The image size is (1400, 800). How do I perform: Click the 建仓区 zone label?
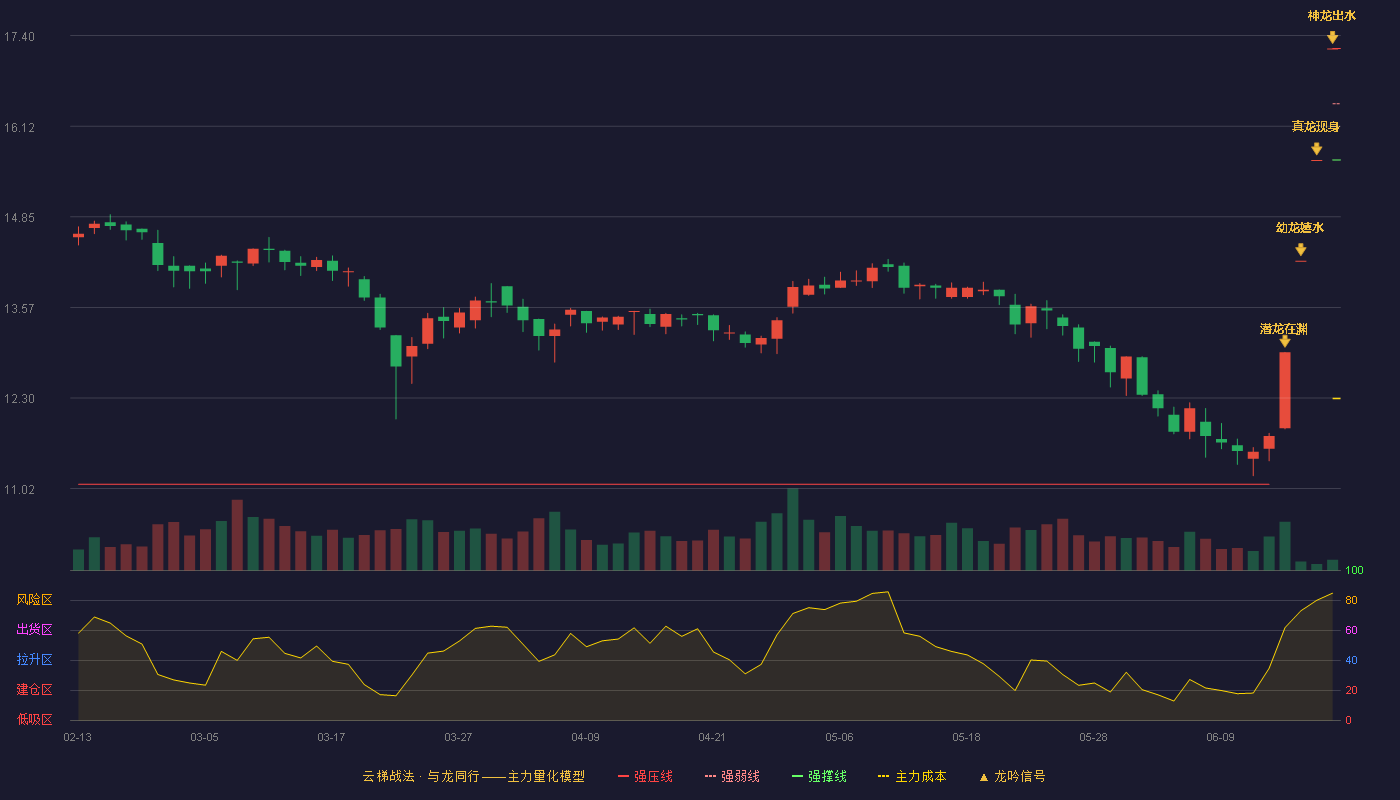pyautogui.click(x=34, y=690)
